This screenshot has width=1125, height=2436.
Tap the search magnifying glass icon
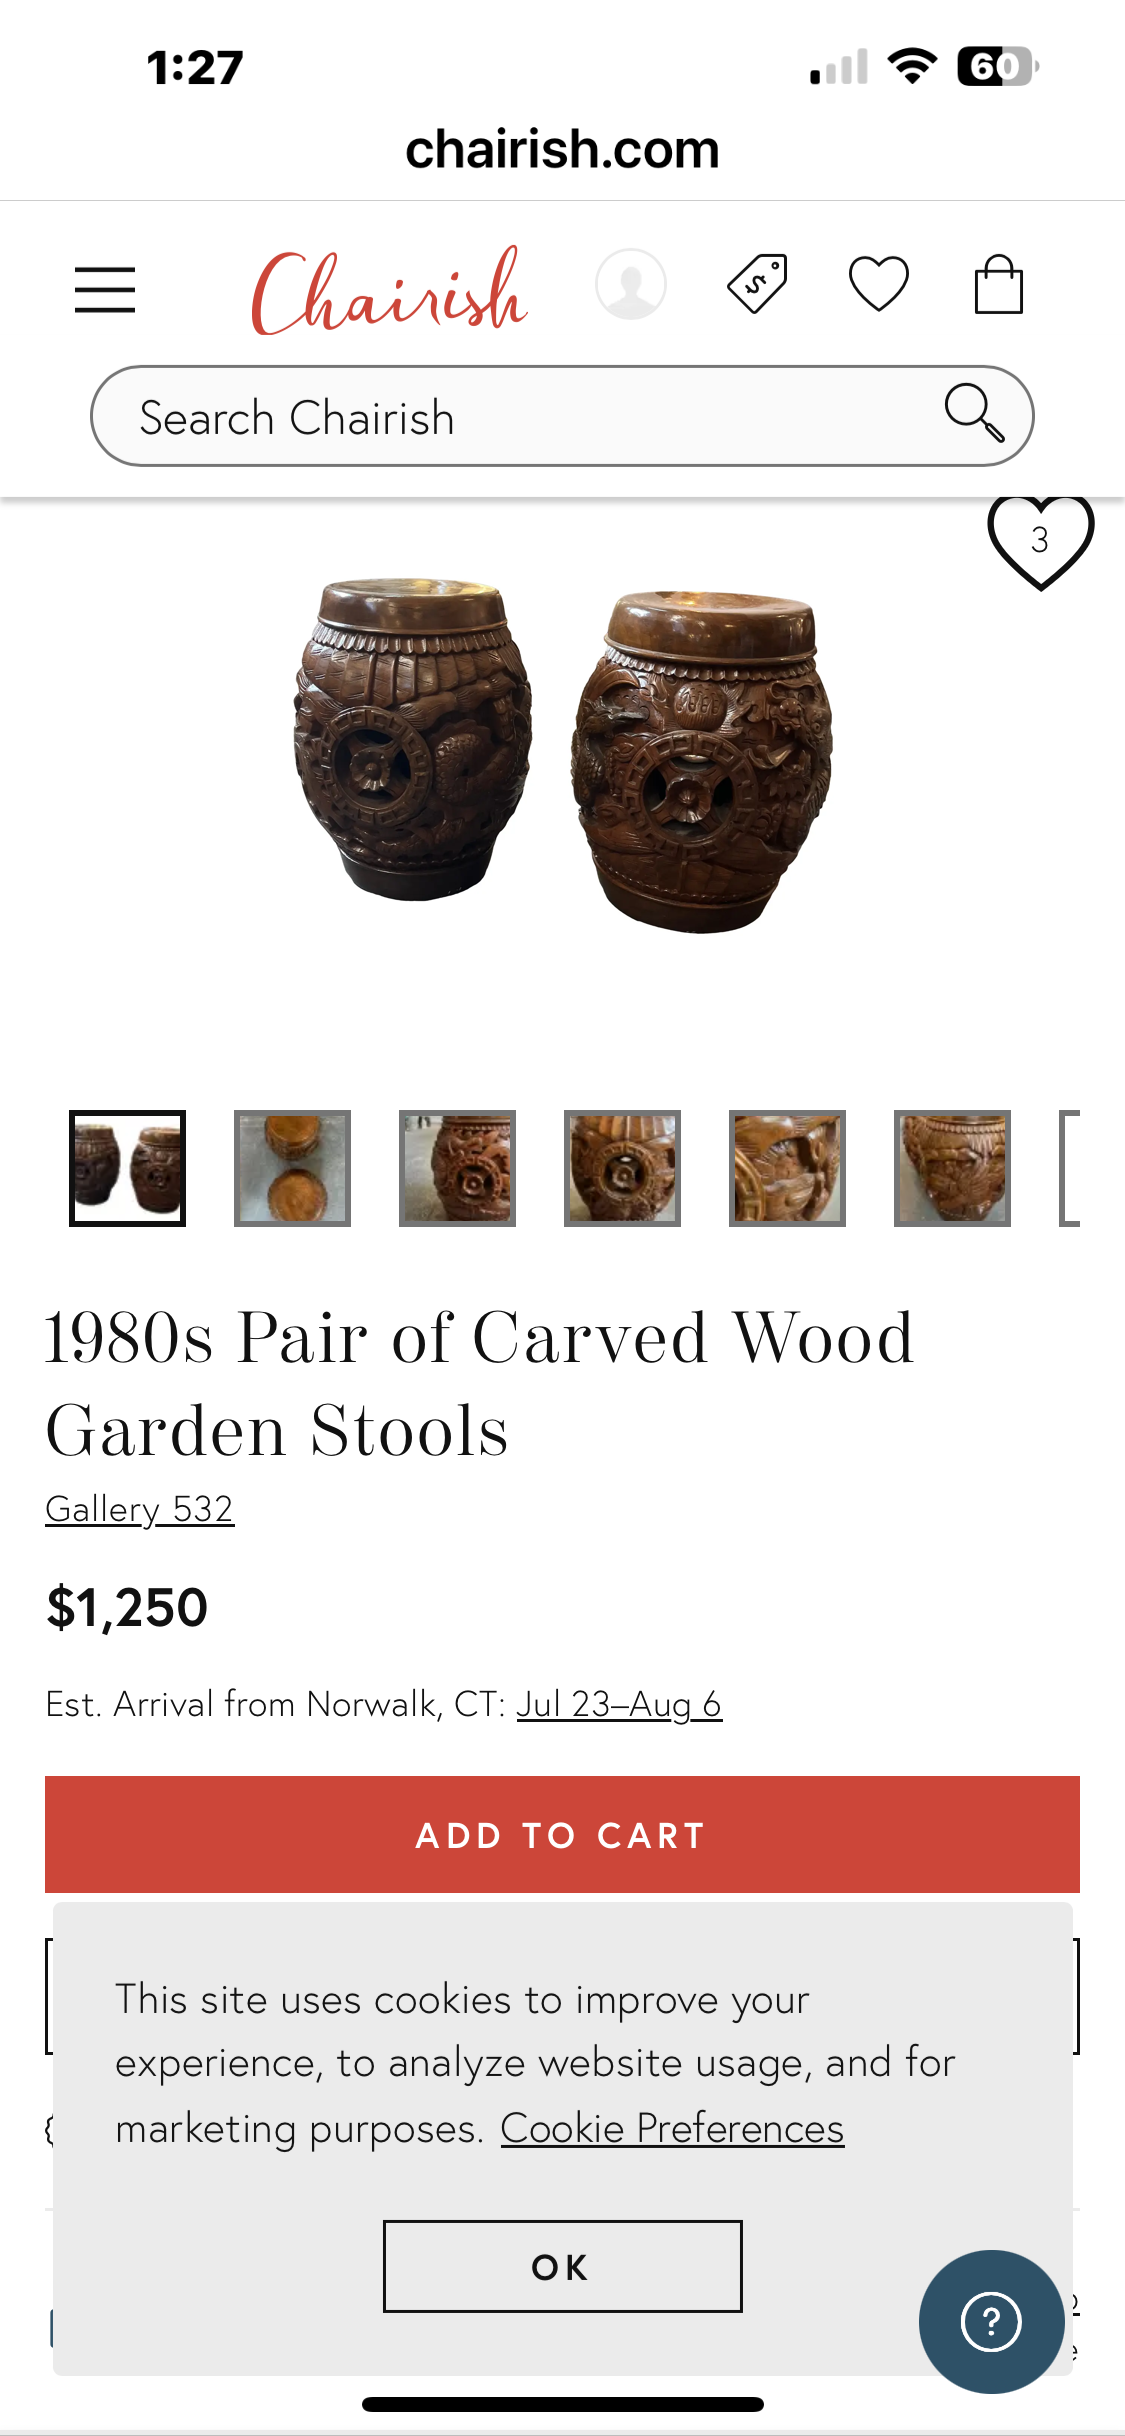tap(974, 412)
